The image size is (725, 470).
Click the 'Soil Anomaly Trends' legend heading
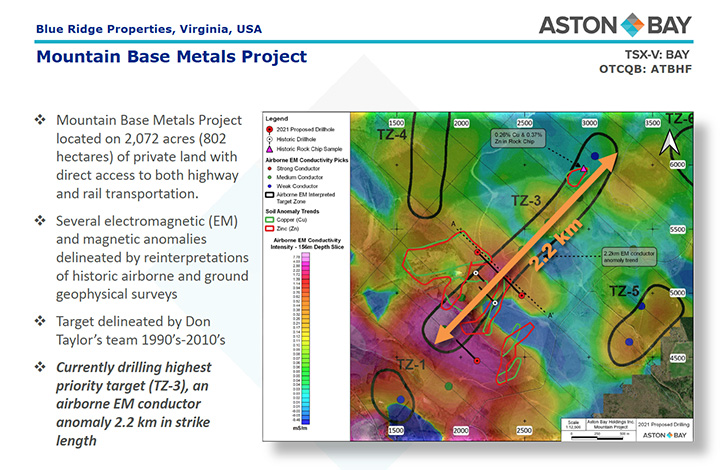tap(292, 211)
